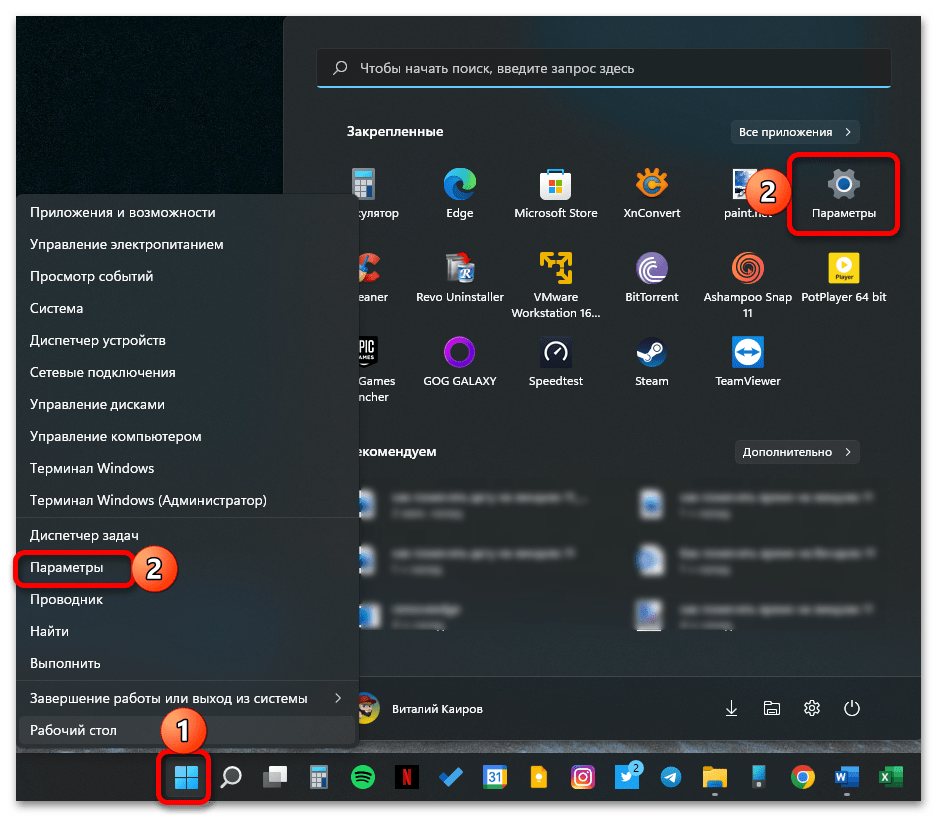This screenshot has height=817, width=937.
Task: Expand Завершение работы или выход из системы submenu
Action: 187,698
